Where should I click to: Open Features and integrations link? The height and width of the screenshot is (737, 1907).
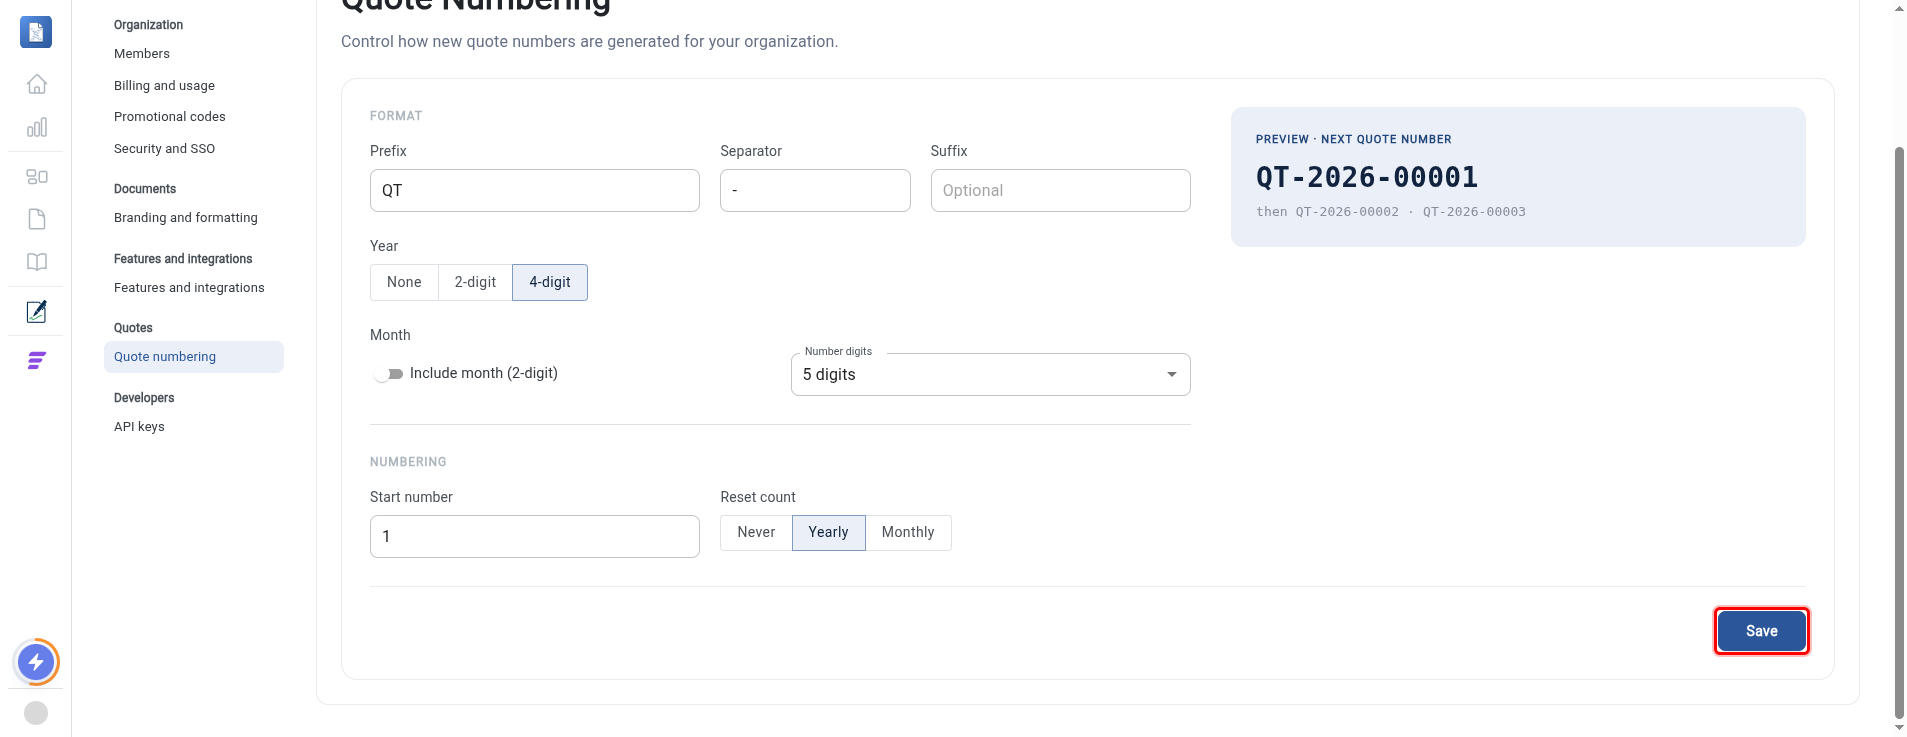[189, 288]
